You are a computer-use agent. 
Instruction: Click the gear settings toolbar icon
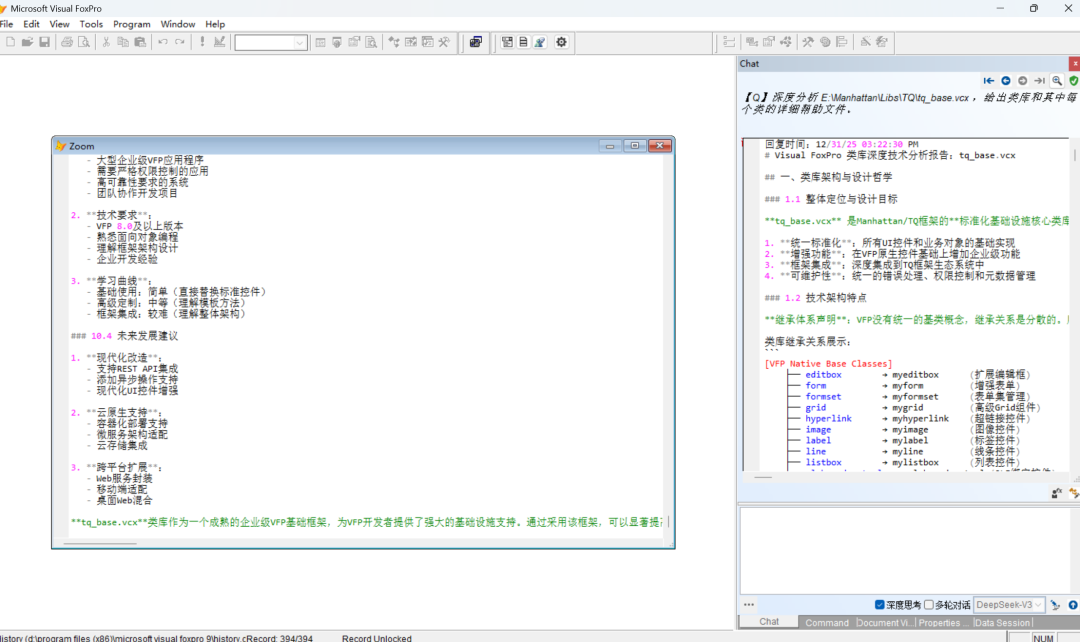tap(561, 42)
